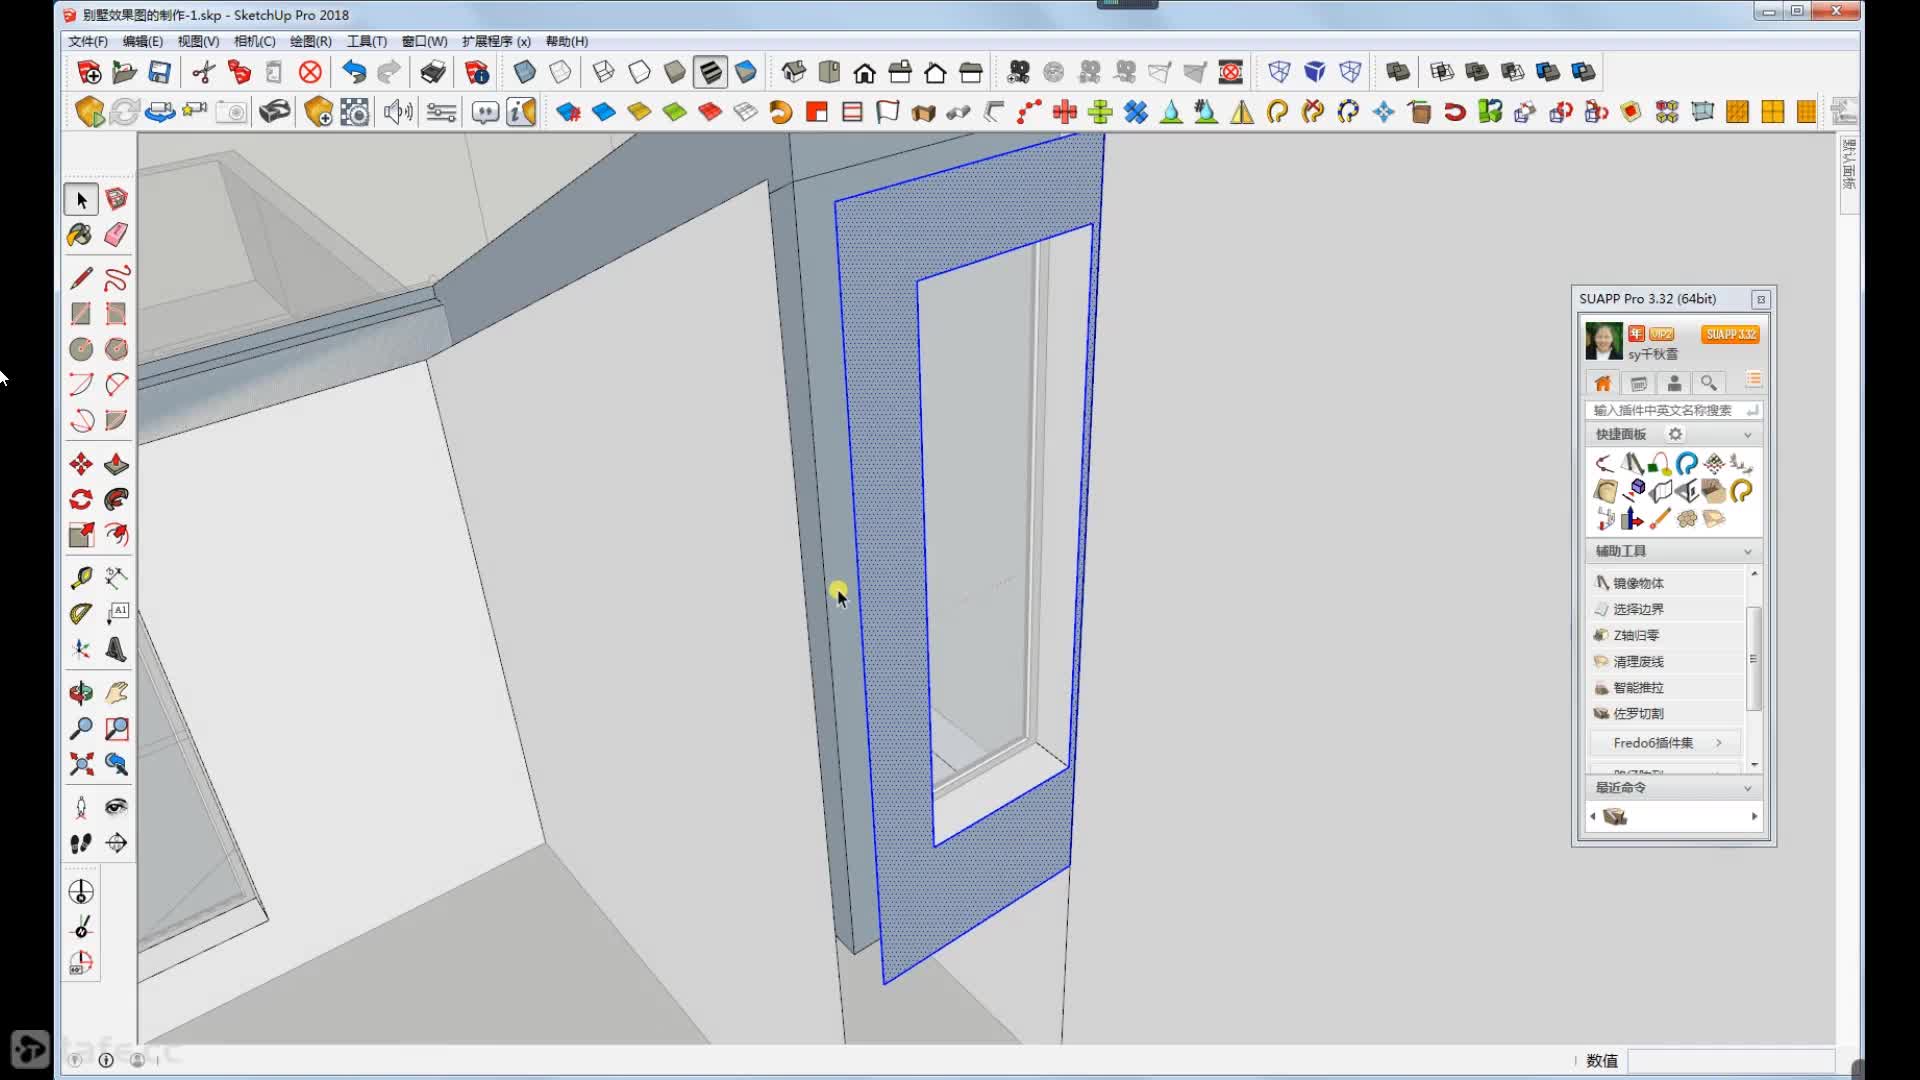The image size is (1920, 1080).
Task: Select the Pan hand tool
Action: click(x=116, y=692)
